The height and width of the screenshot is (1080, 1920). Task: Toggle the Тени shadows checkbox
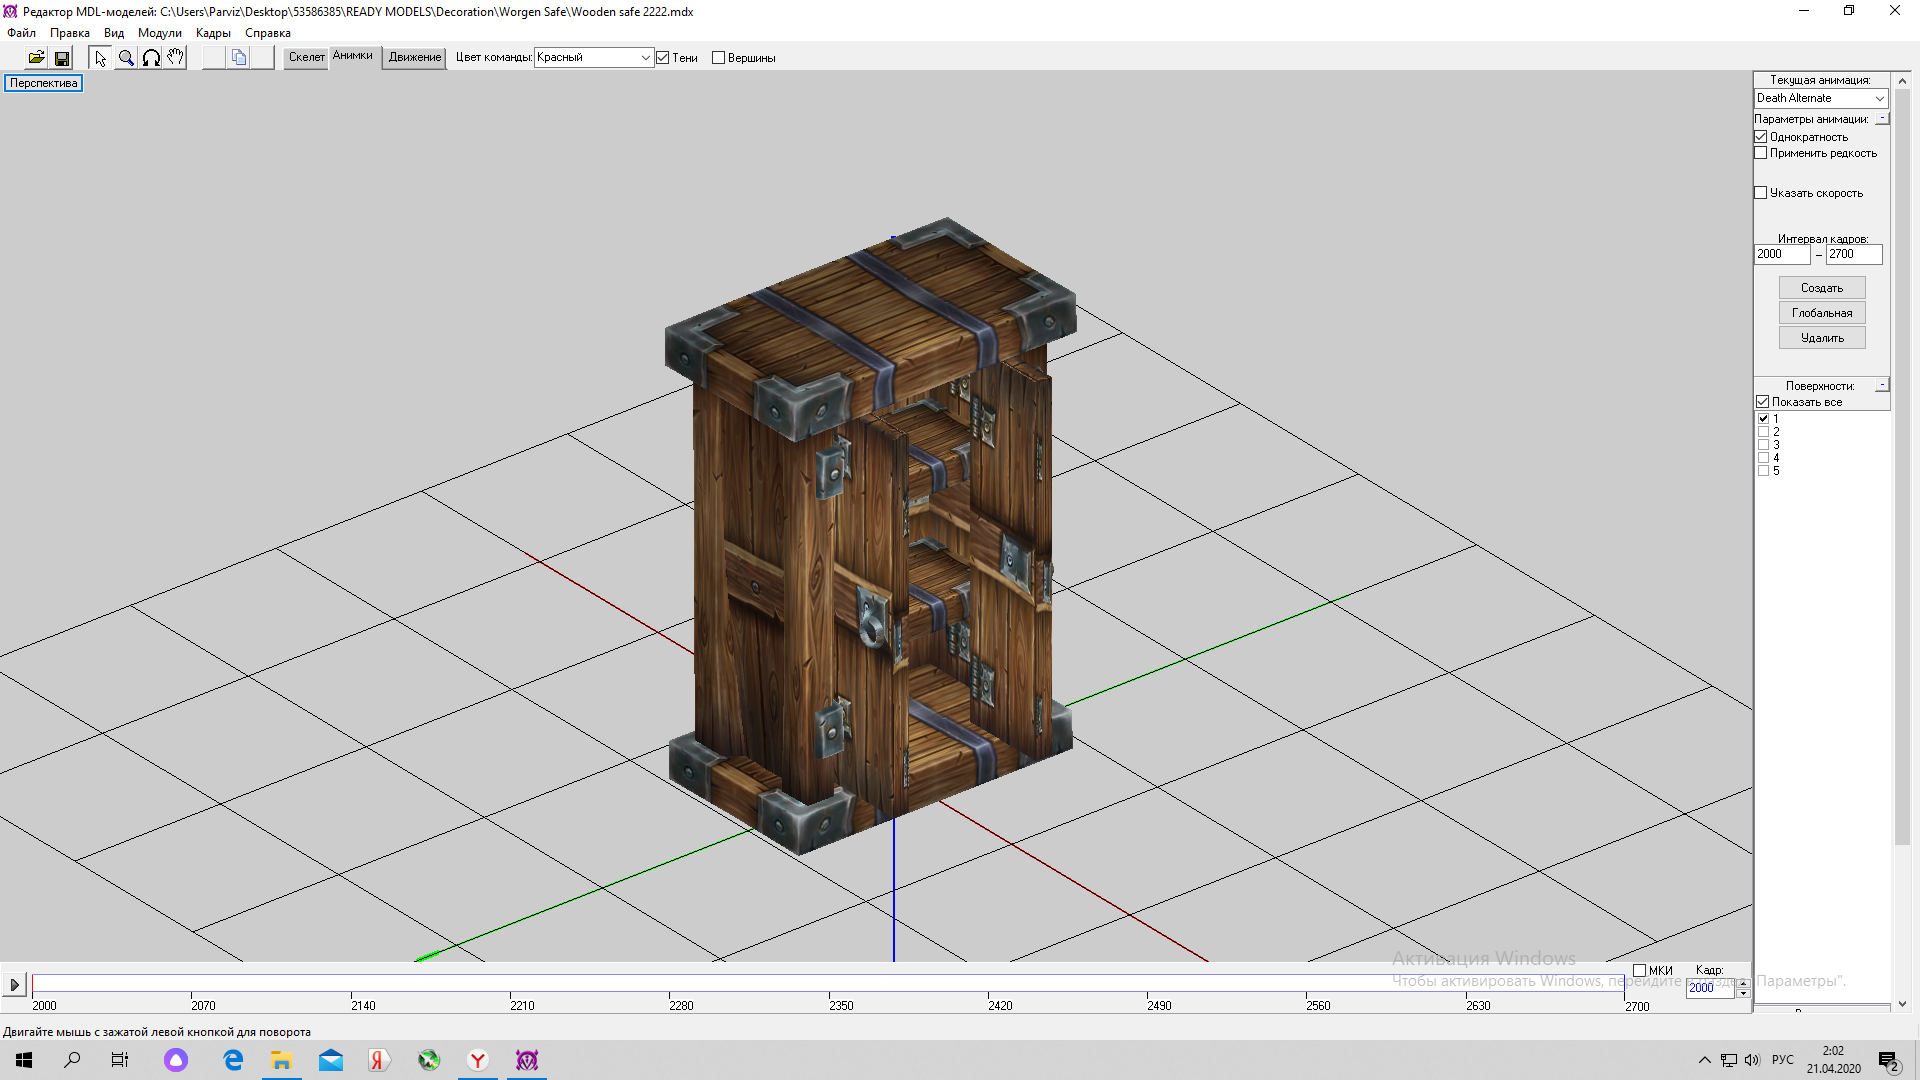click(x=663, y=58)
